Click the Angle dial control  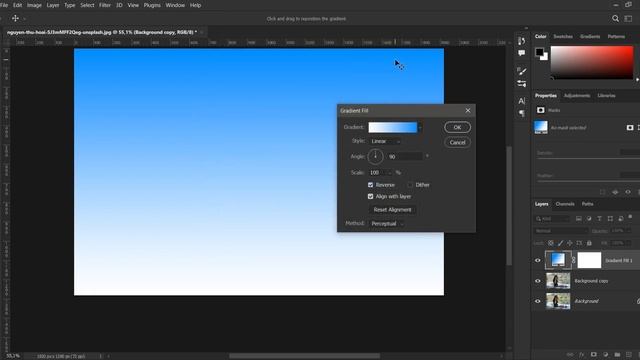[x=375, y=156]
